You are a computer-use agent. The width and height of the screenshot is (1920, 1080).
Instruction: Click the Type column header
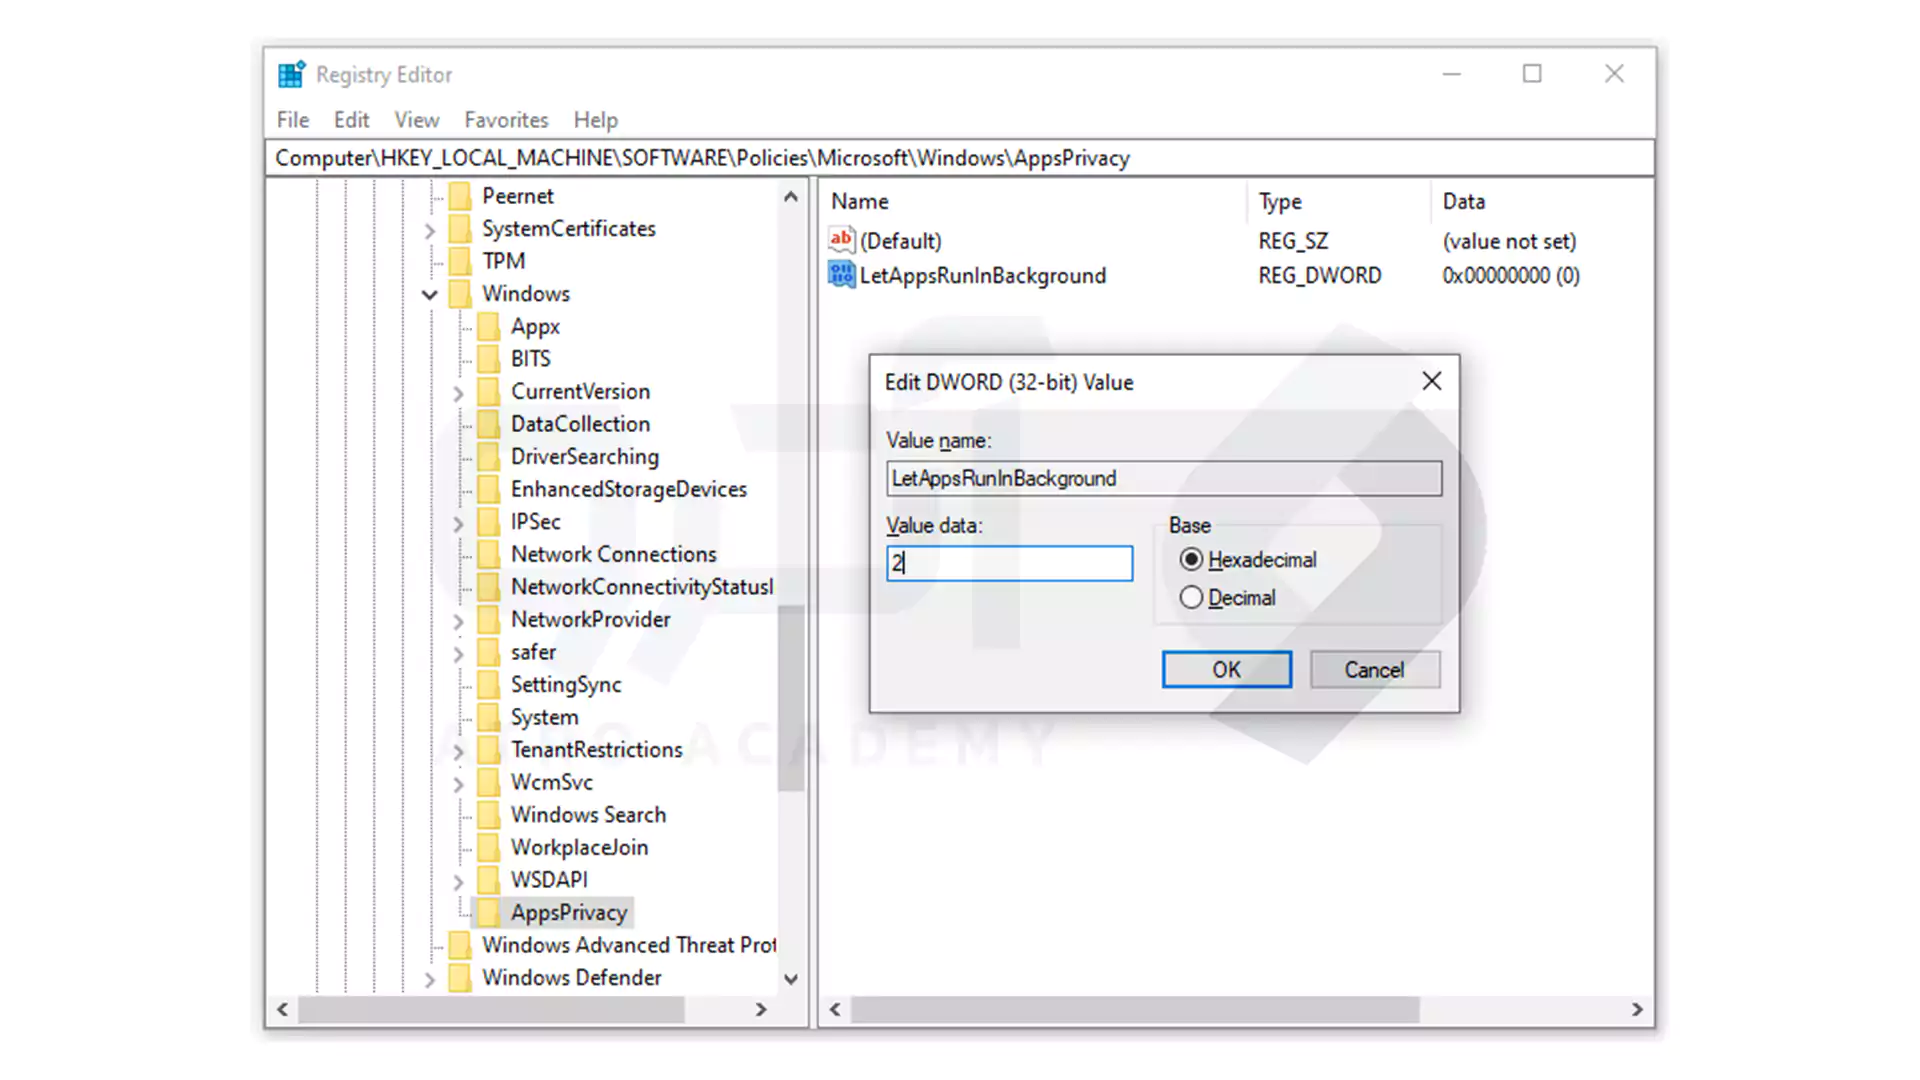point(1339,201)
